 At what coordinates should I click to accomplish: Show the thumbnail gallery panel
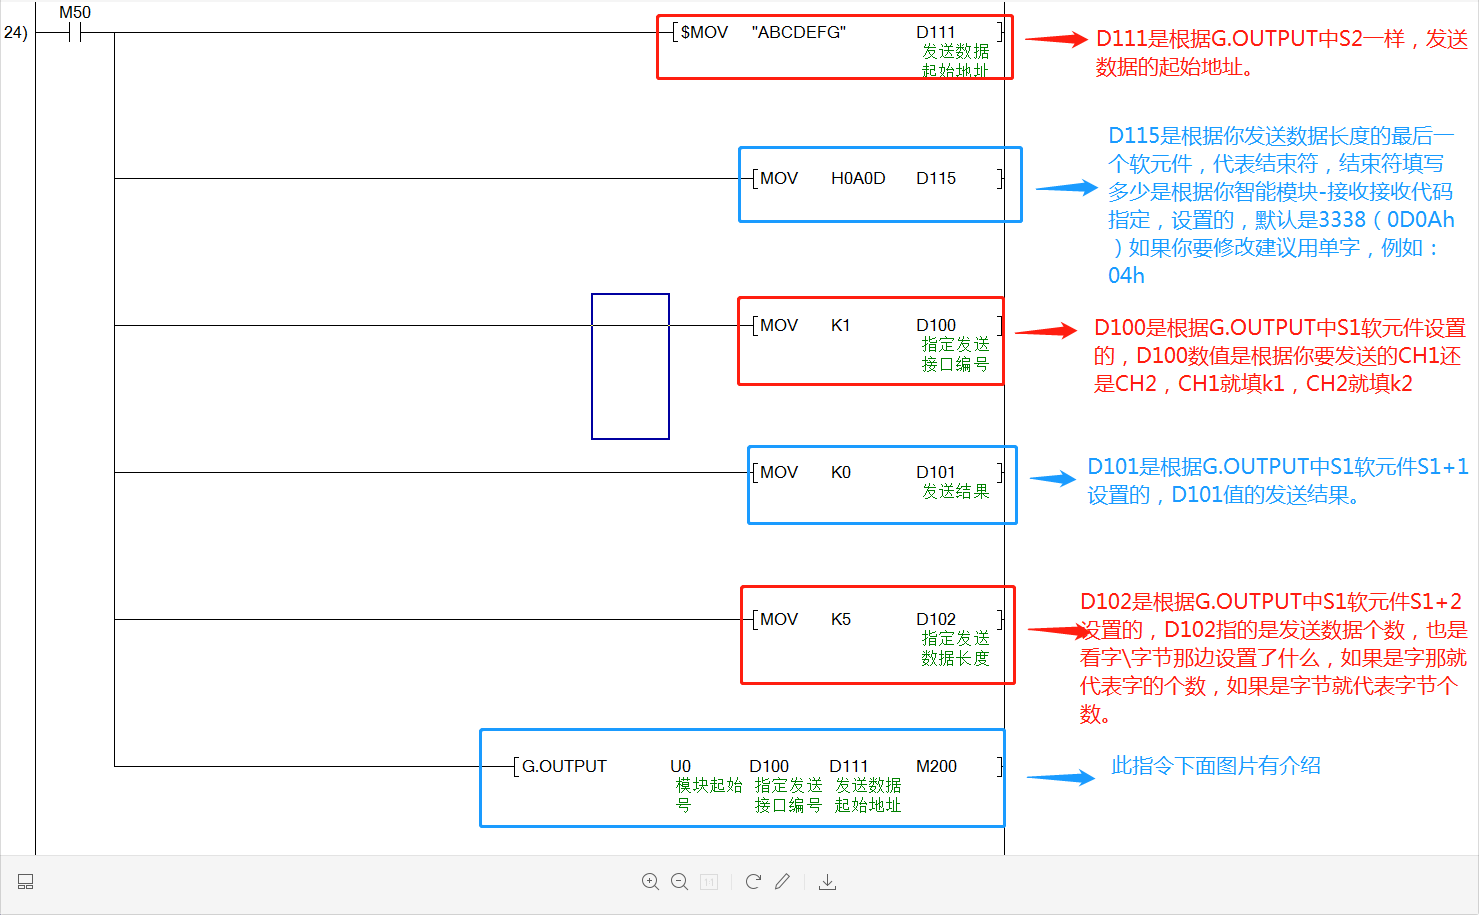26,881
